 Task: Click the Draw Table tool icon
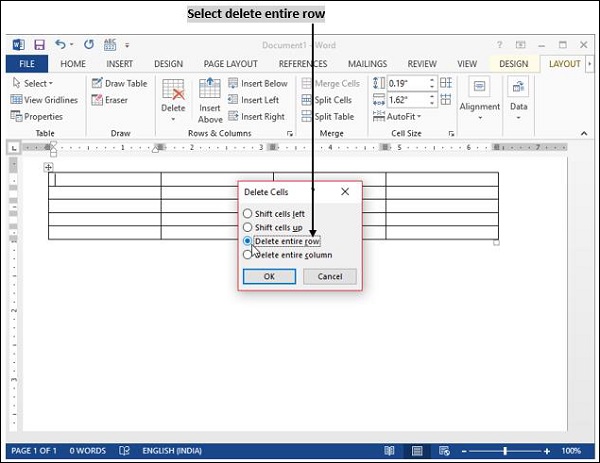click(x=97, y=84)
